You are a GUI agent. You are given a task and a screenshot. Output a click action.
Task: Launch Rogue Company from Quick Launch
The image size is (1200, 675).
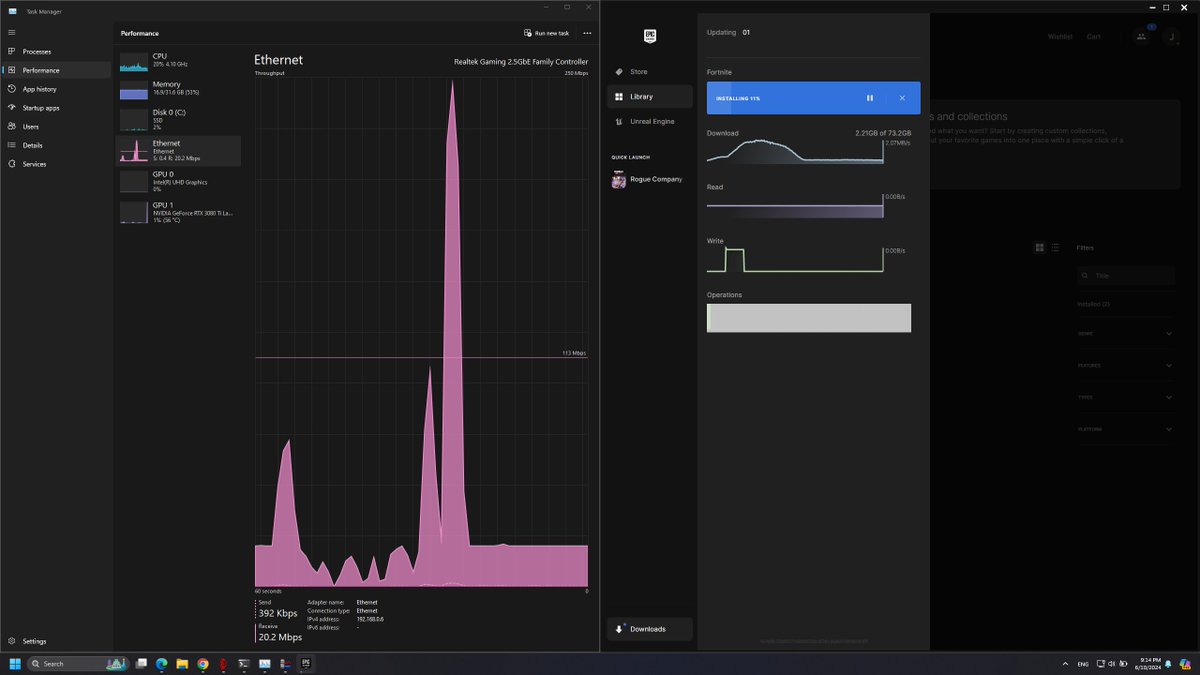coord(649,180)
